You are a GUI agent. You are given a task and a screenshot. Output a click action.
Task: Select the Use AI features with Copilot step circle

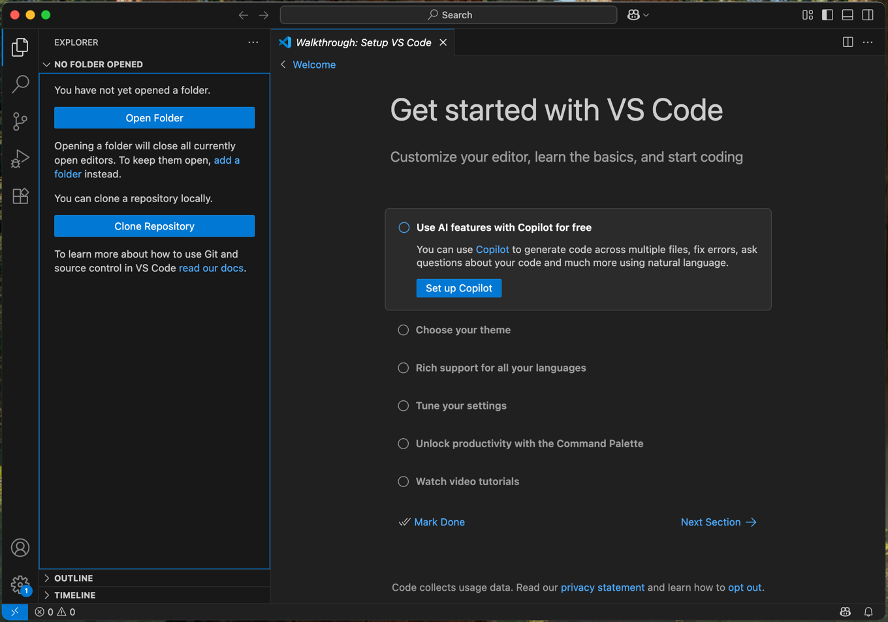tap(404, 228)
